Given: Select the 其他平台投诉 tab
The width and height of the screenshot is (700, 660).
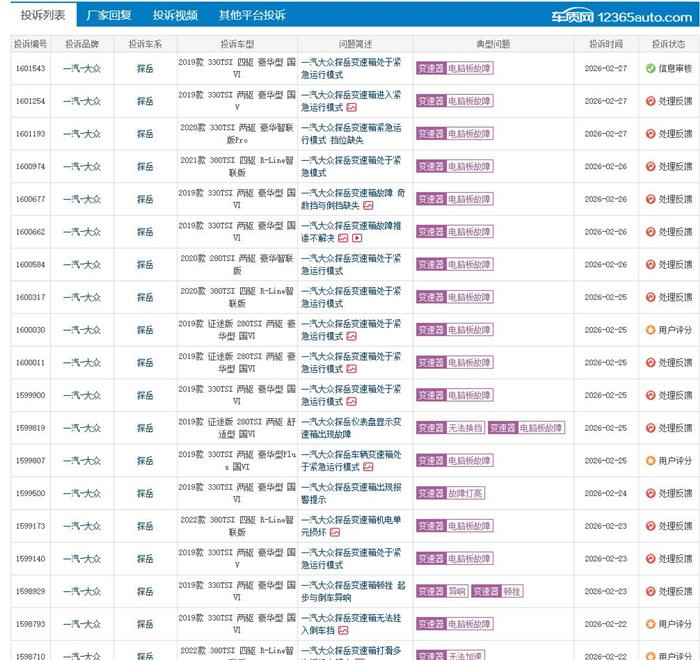Looking at the screenshot, I should tap(252, 16).
